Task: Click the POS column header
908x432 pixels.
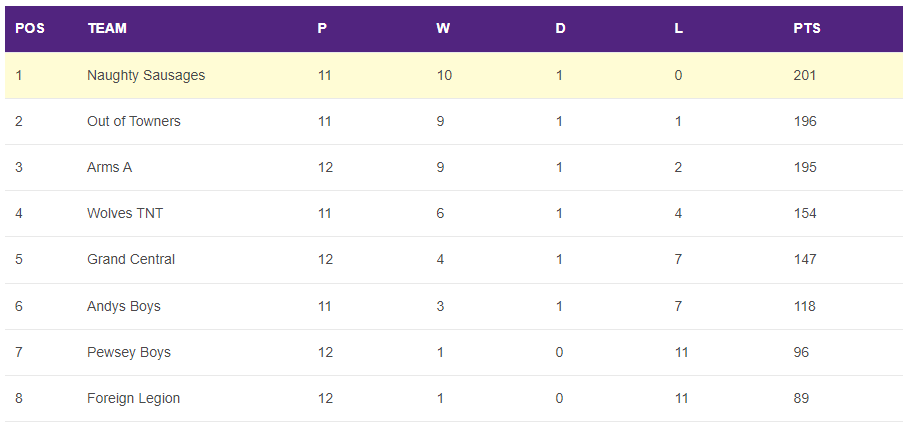Action: point(30,28)
